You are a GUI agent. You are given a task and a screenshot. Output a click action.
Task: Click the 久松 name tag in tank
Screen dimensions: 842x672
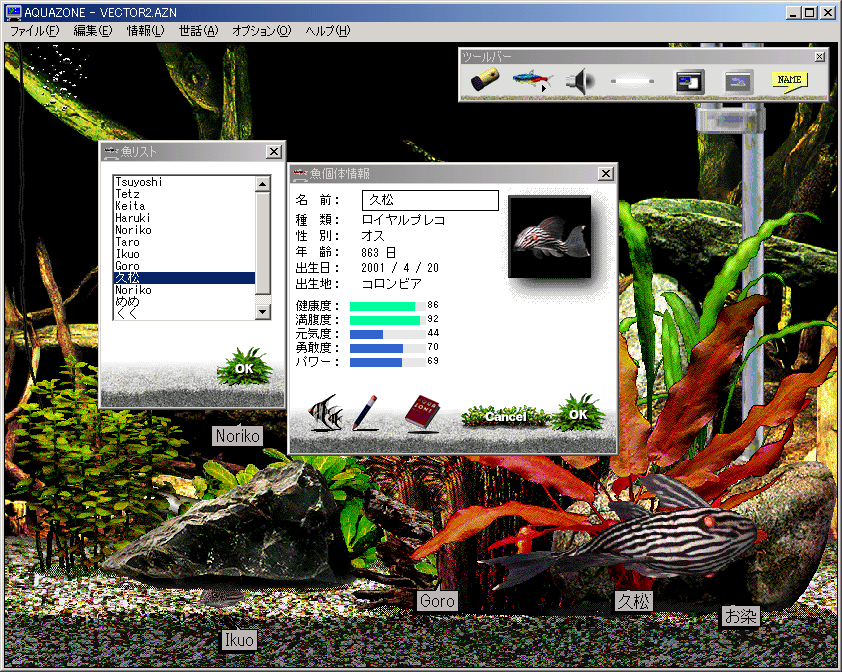pos(634,601)
